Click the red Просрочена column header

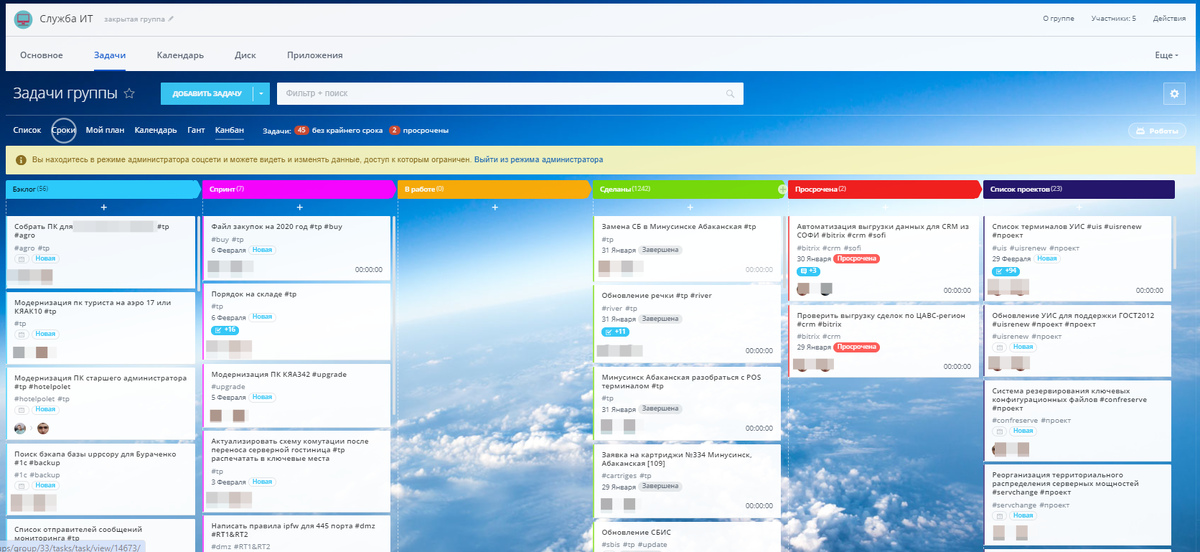point(884,188)
